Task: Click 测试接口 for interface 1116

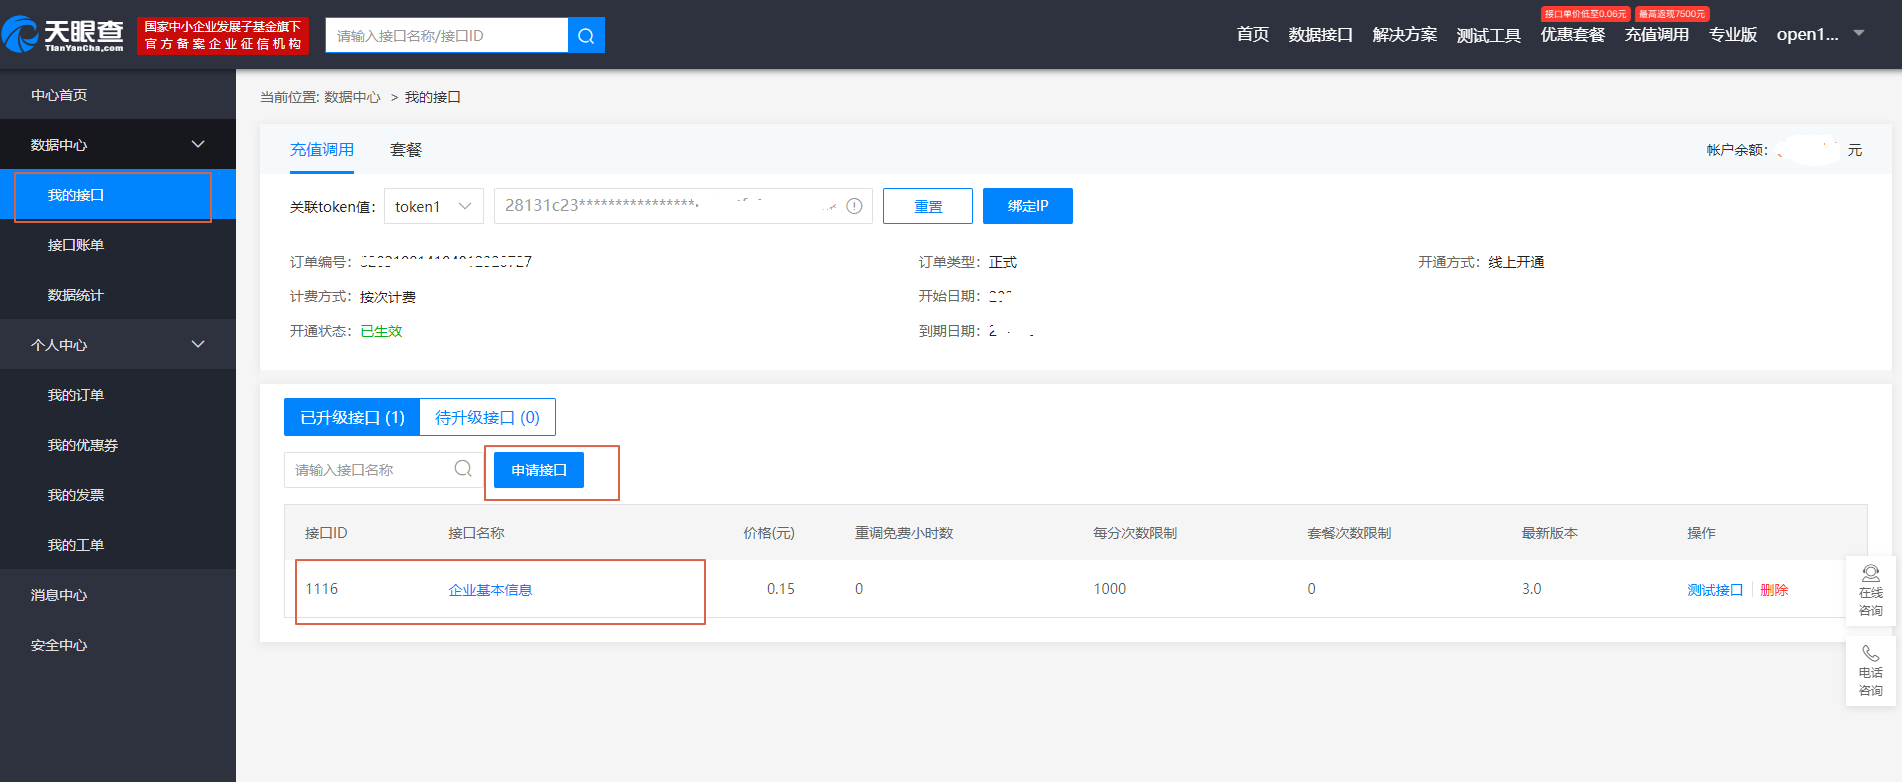Action: point(1715,590)
